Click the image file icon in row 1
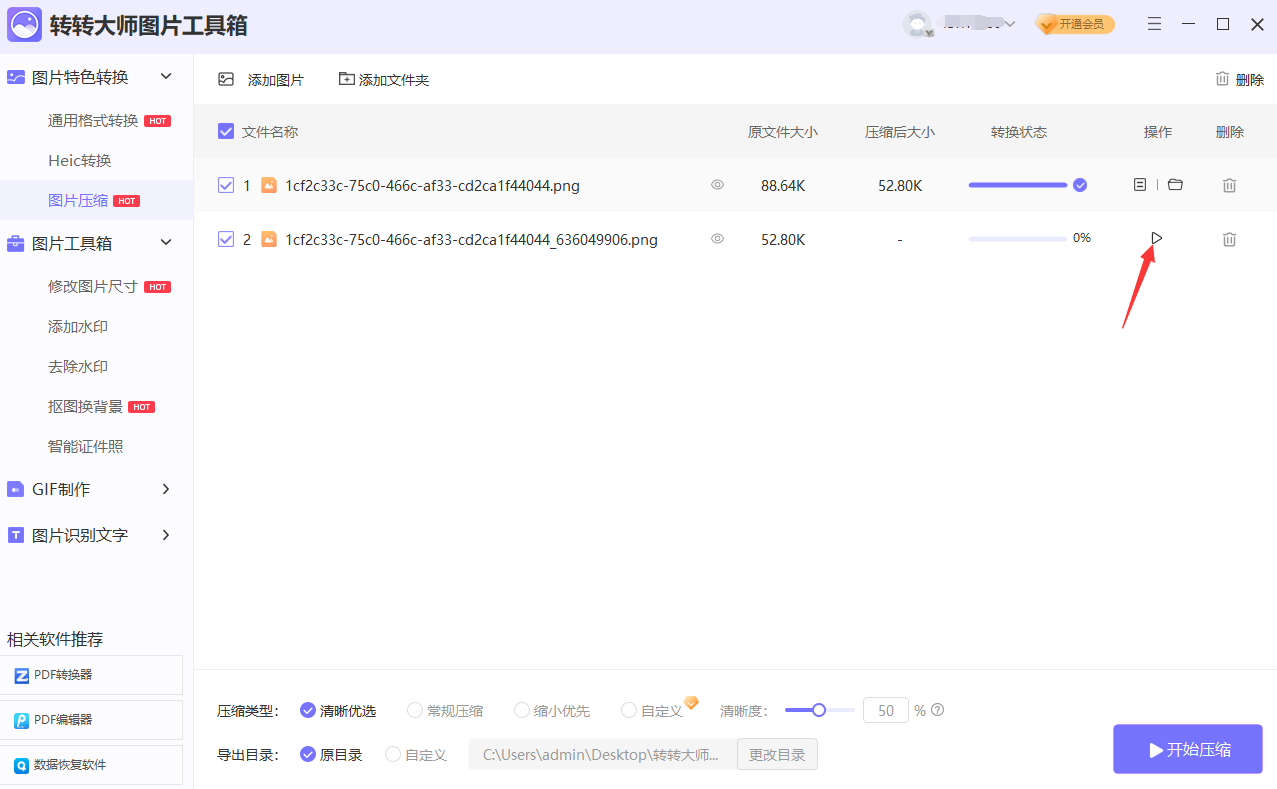This screenshot has height=789, width=1277. [269, 185]
